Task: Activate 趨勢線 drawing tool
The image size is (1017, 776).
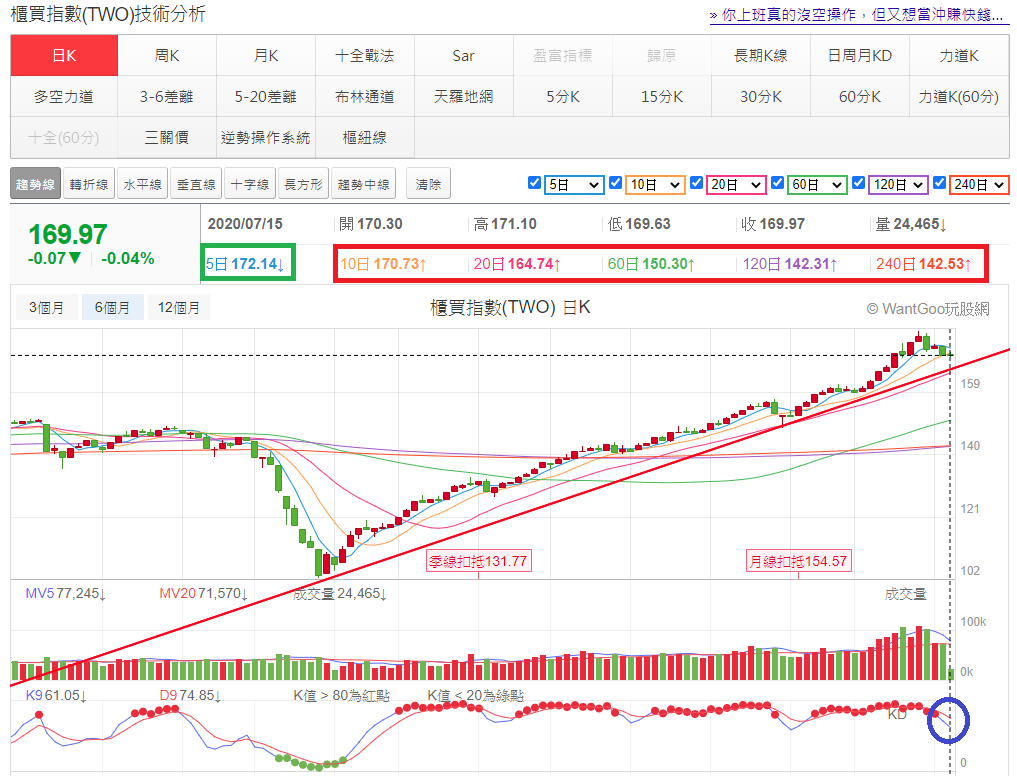Action: coord(36,184)
